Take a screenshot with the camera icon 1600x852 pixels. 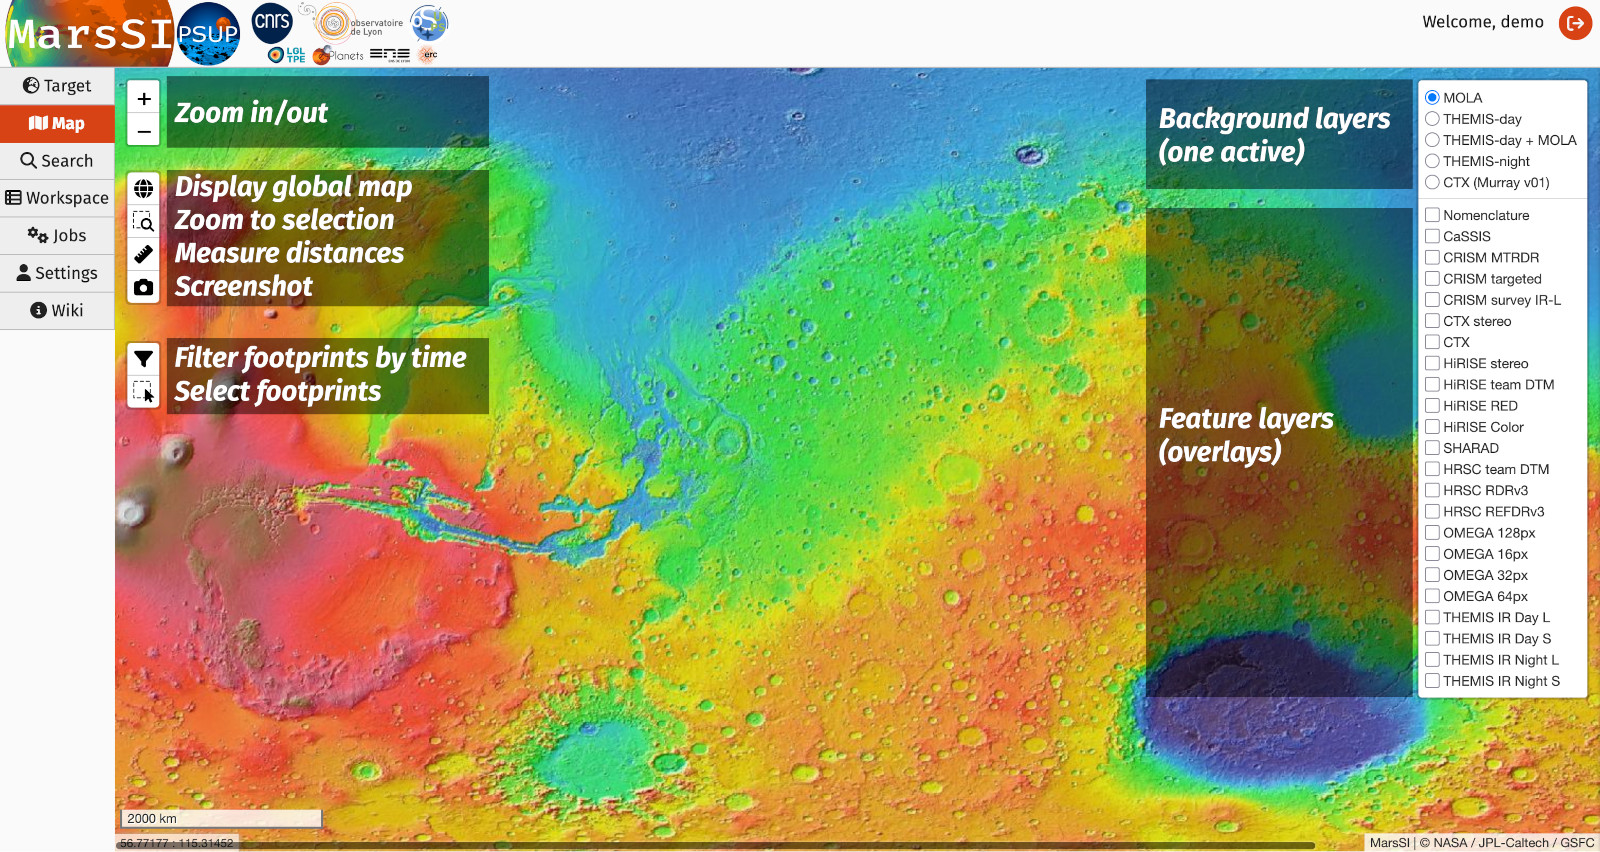tap(144, 287)
